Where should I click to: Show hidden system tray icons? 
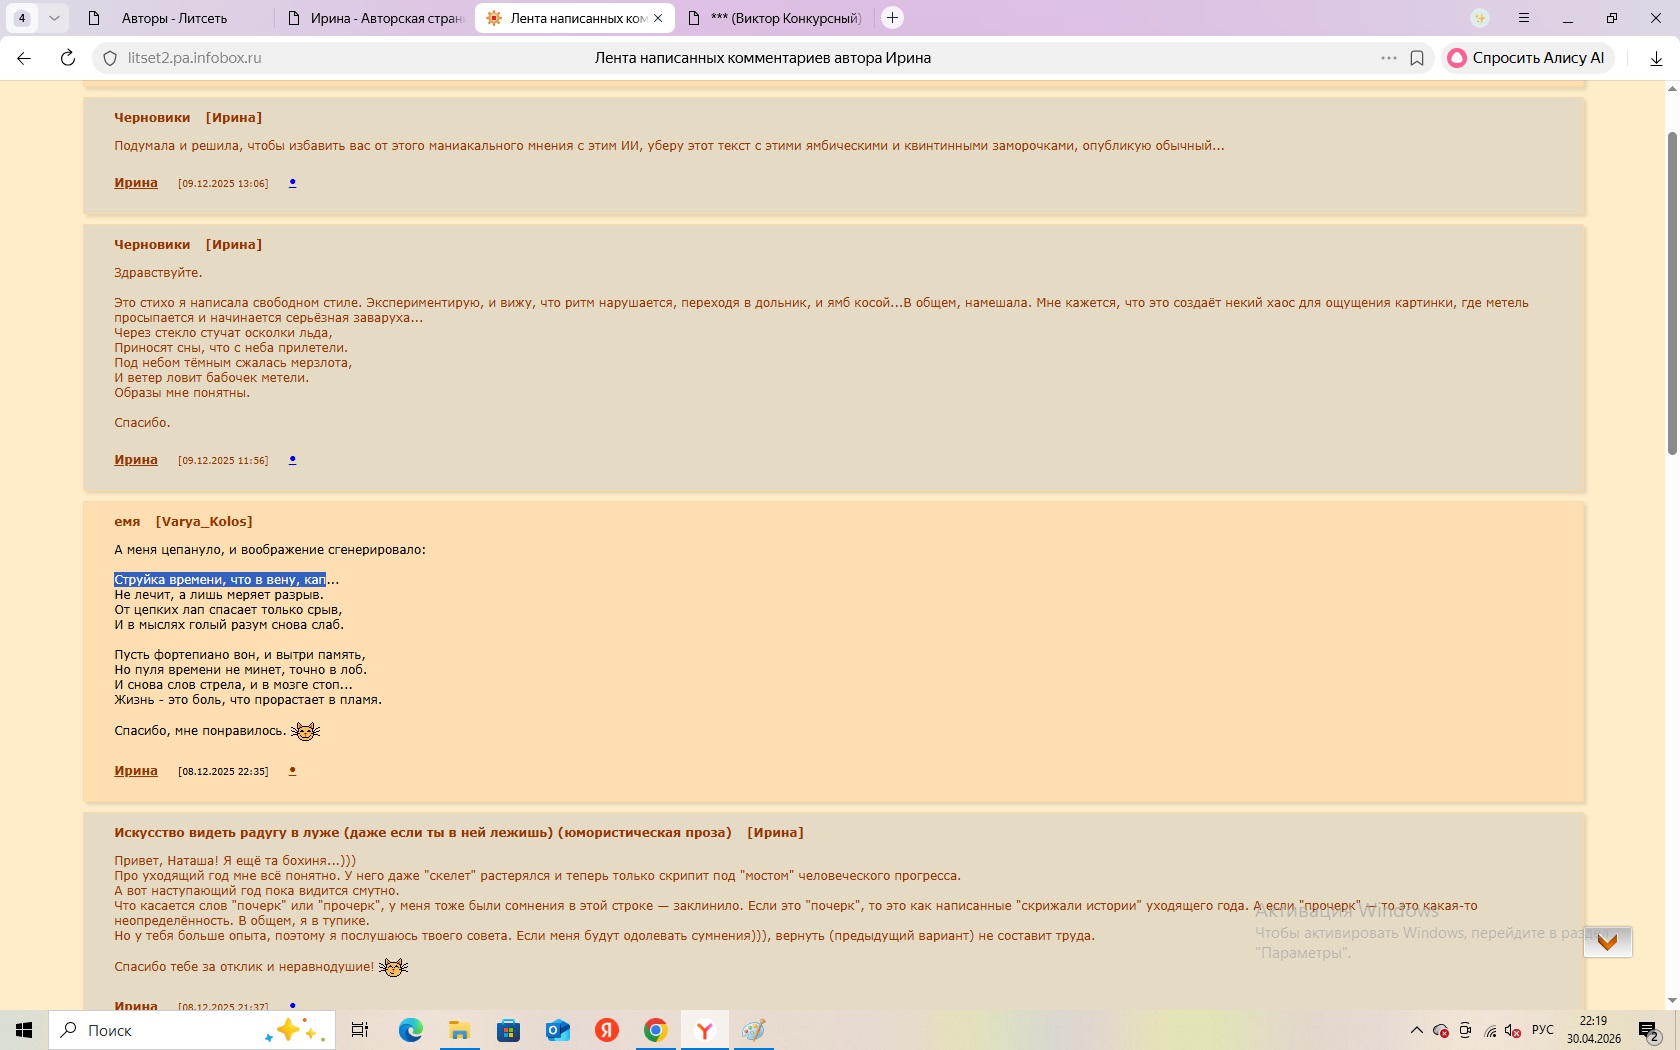[1416, 1030]
